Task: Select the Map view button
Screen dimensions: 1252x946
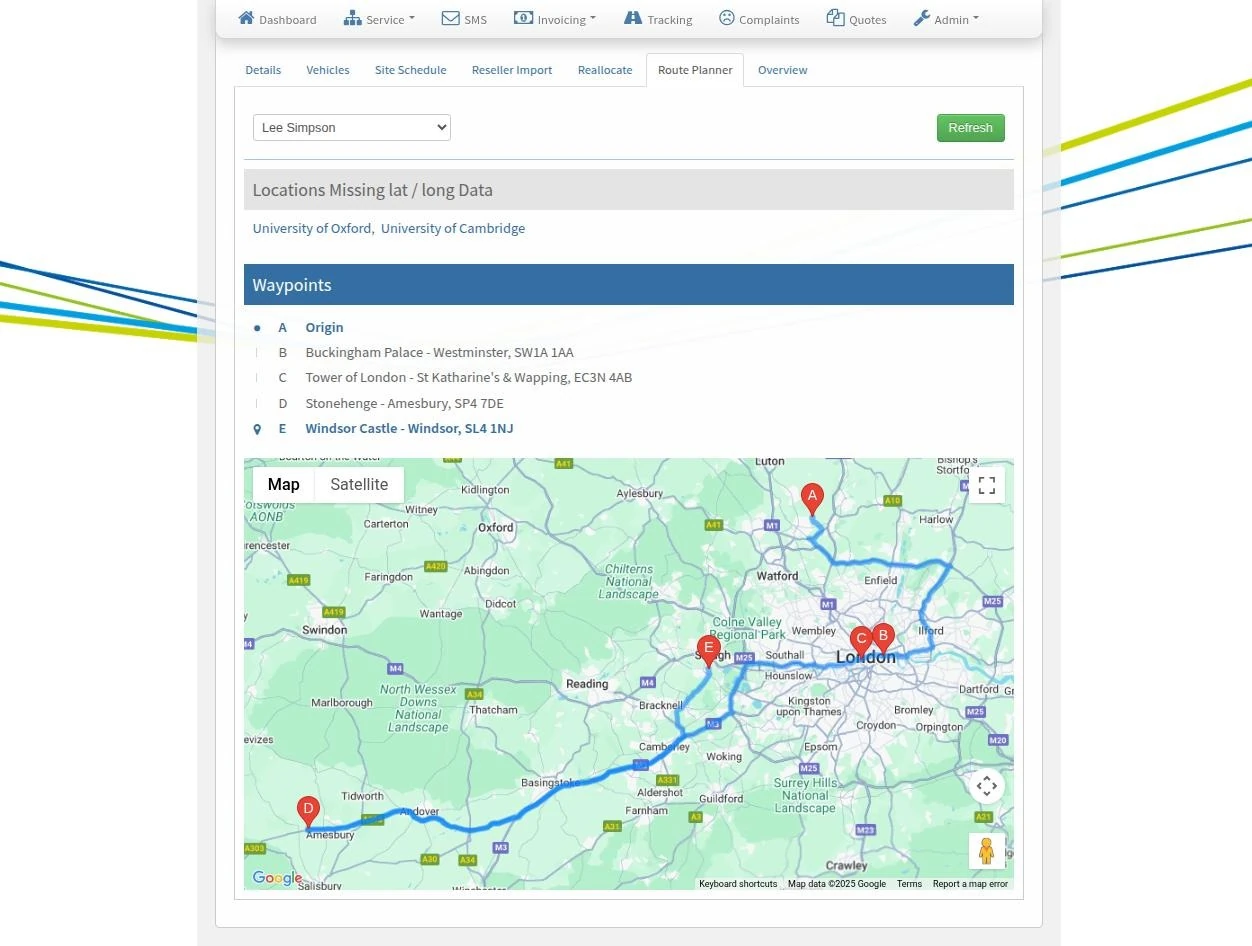Action: point(284,485)
